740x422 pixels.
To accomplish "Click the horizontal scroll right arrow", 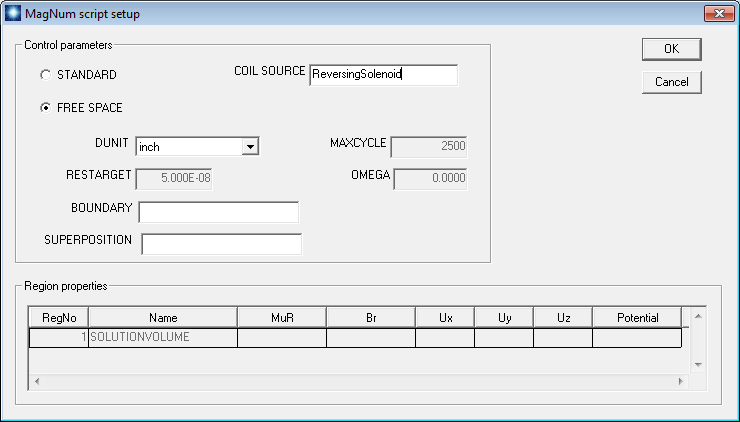I will tap(682, 381).
